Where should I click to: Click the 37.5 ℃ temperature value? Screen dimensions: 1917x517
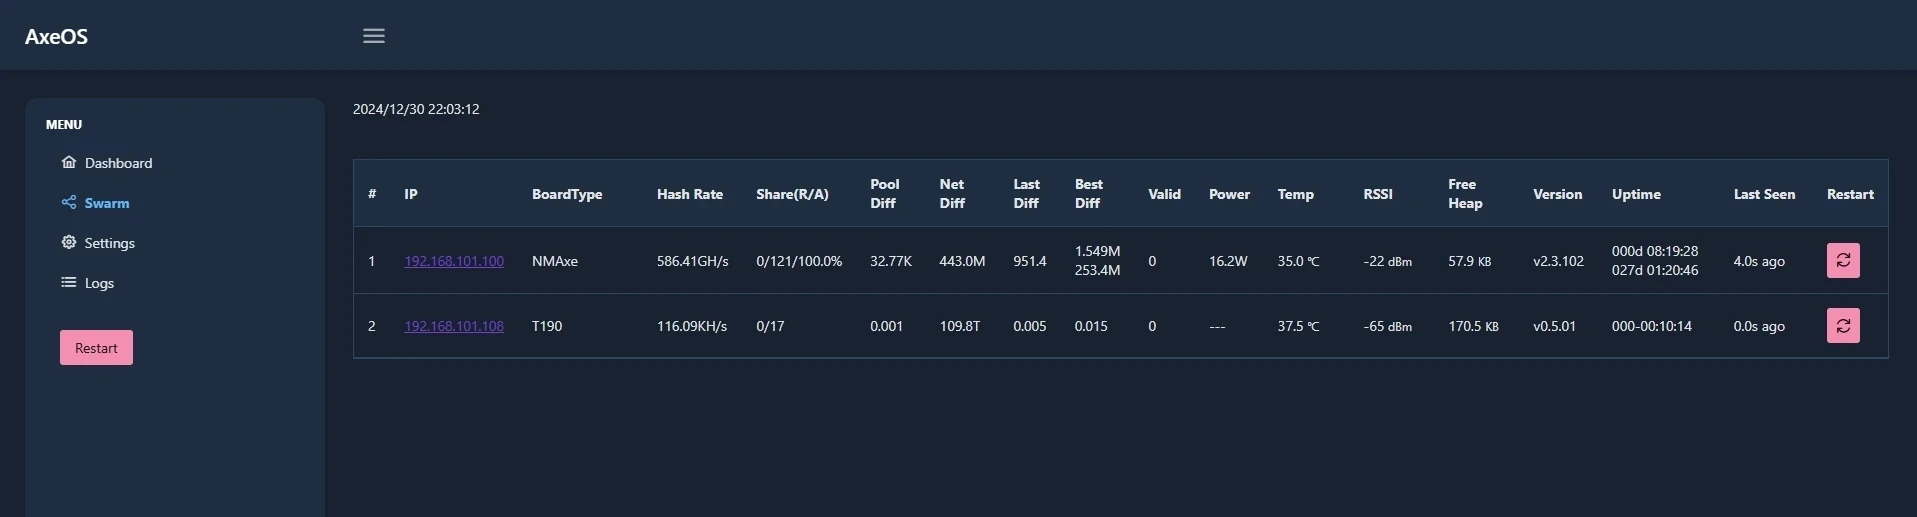tap(1298, 326)
